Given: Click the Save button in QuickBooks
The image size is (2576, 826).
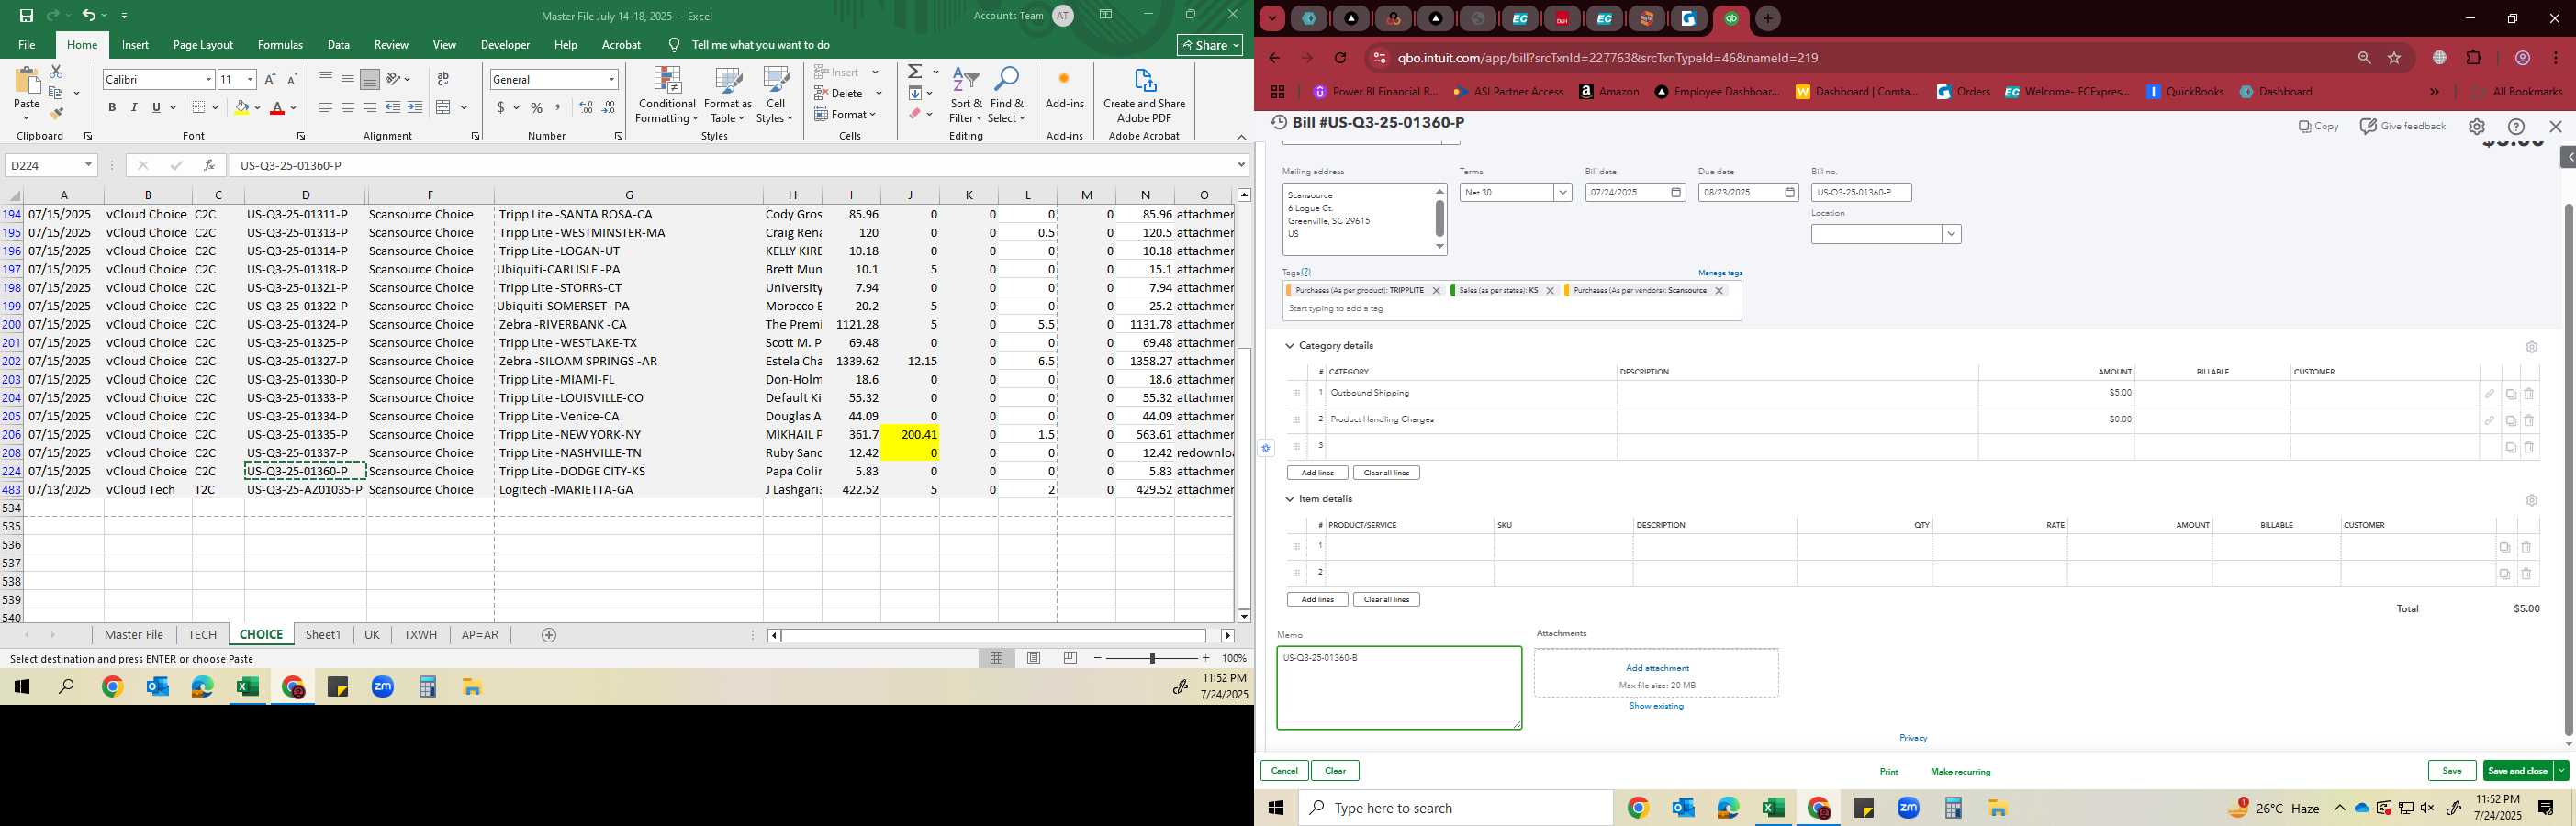Looking at the screenshot, I should 2452,771.
